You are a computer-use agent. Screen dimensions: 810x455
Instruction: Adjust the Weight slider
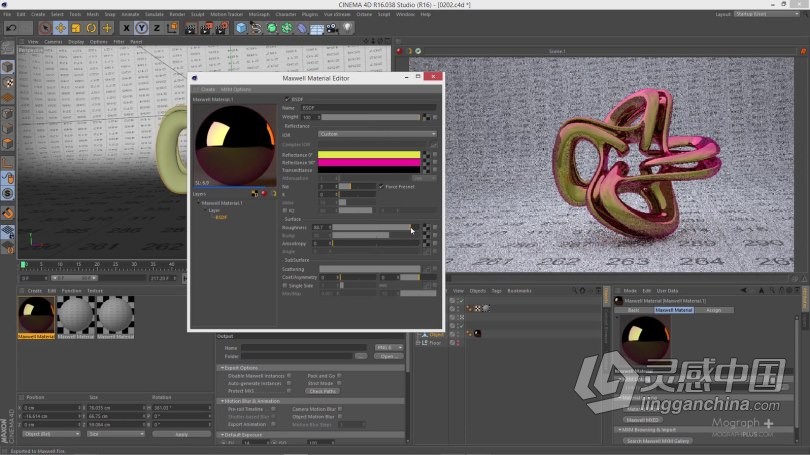[370, 117]
